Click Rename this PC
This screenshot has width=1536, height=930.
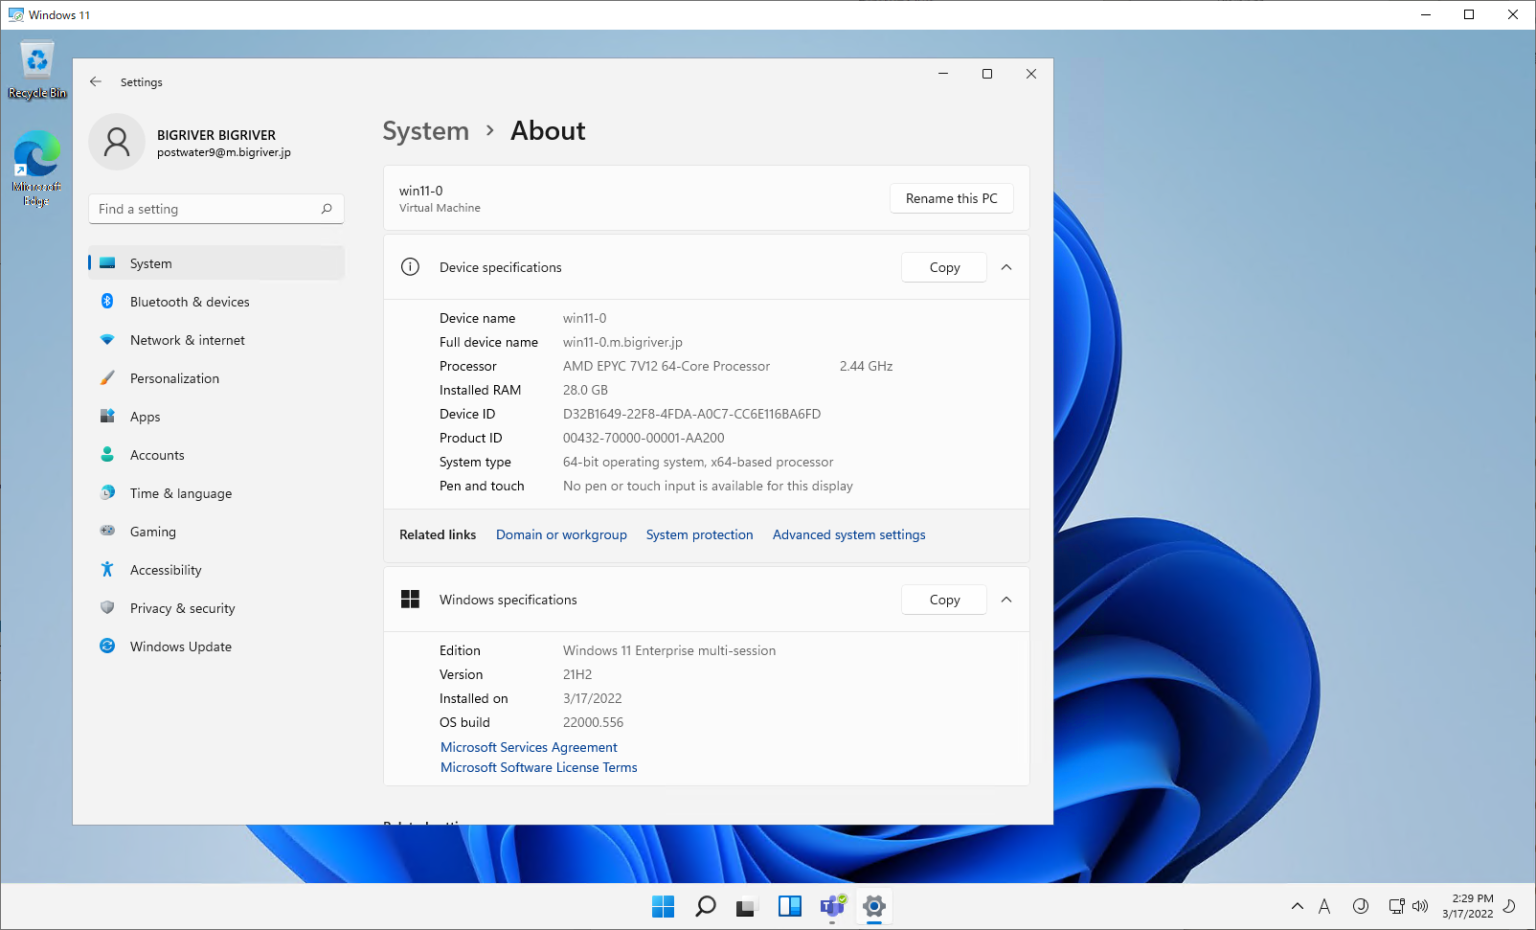[951, 198]
